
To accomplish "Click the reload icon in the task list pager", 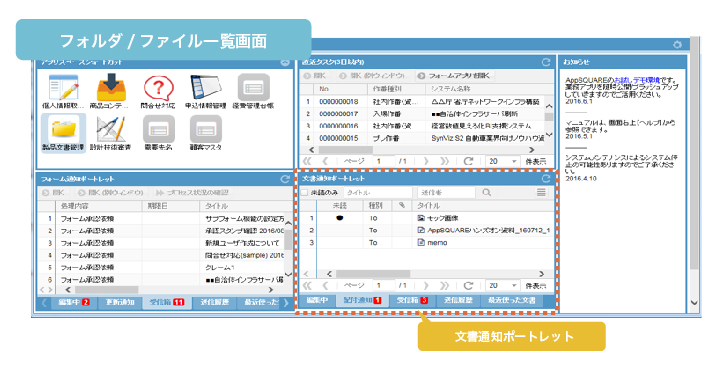I will pos(468,161).
